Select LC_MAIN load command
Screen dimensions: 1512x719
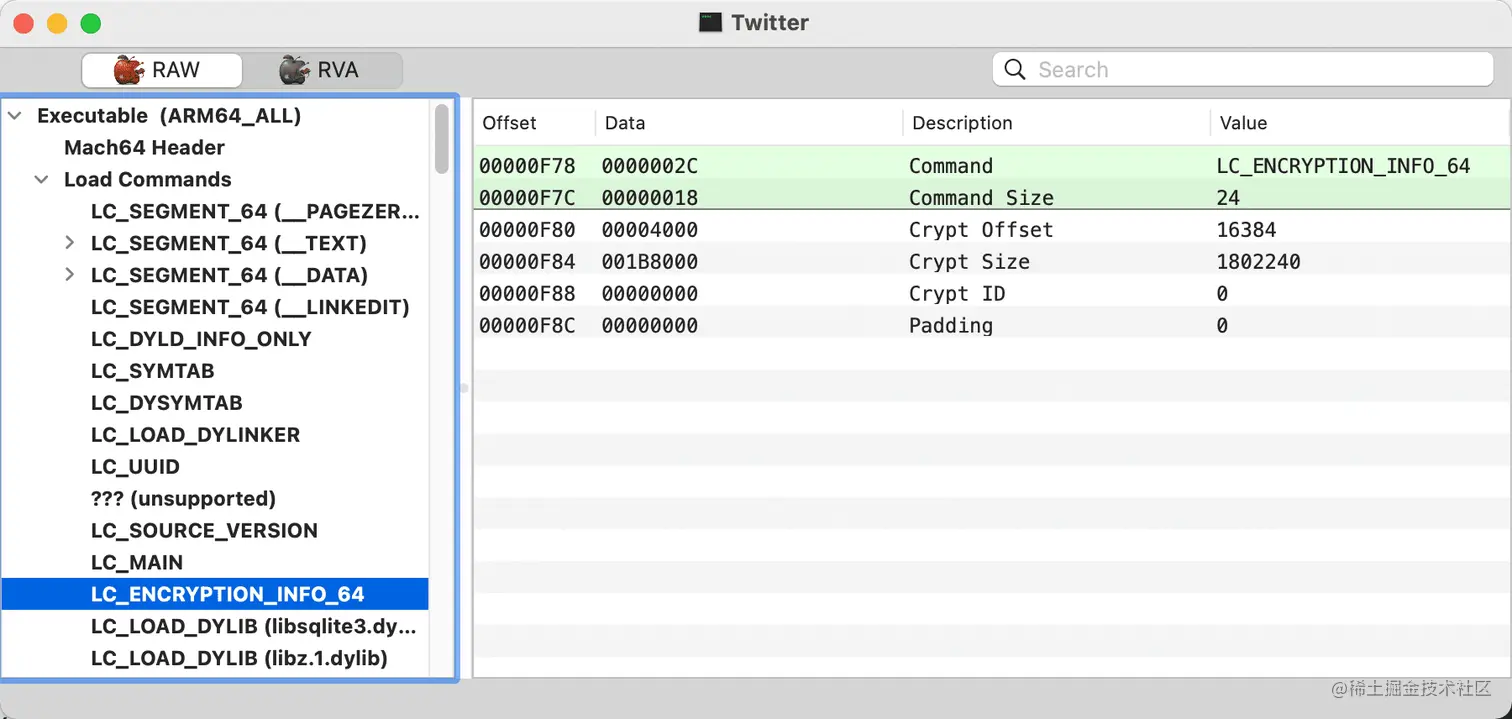(x=216, y=563)
